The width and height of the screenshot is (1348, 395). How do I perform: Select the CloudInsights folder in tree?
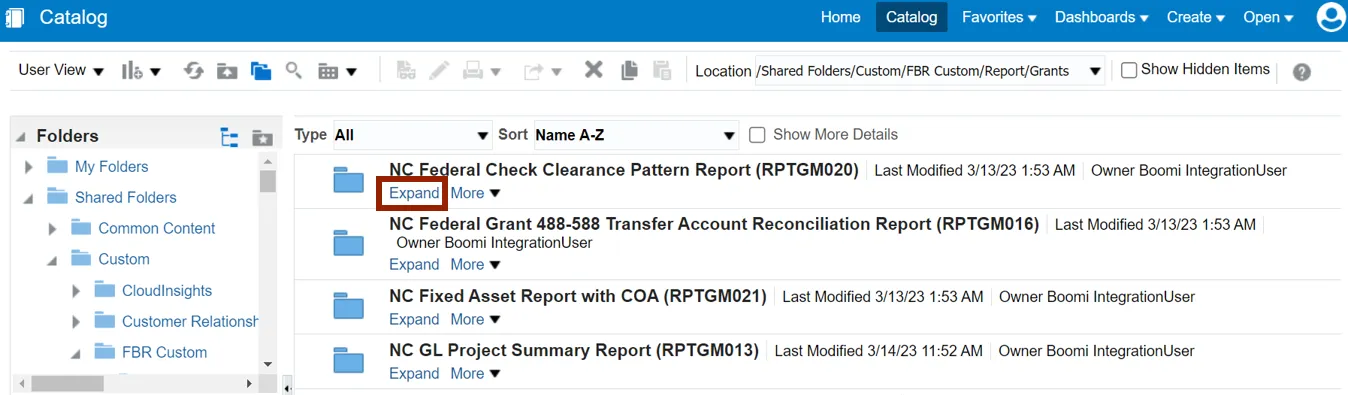click(x=167, y=290)
